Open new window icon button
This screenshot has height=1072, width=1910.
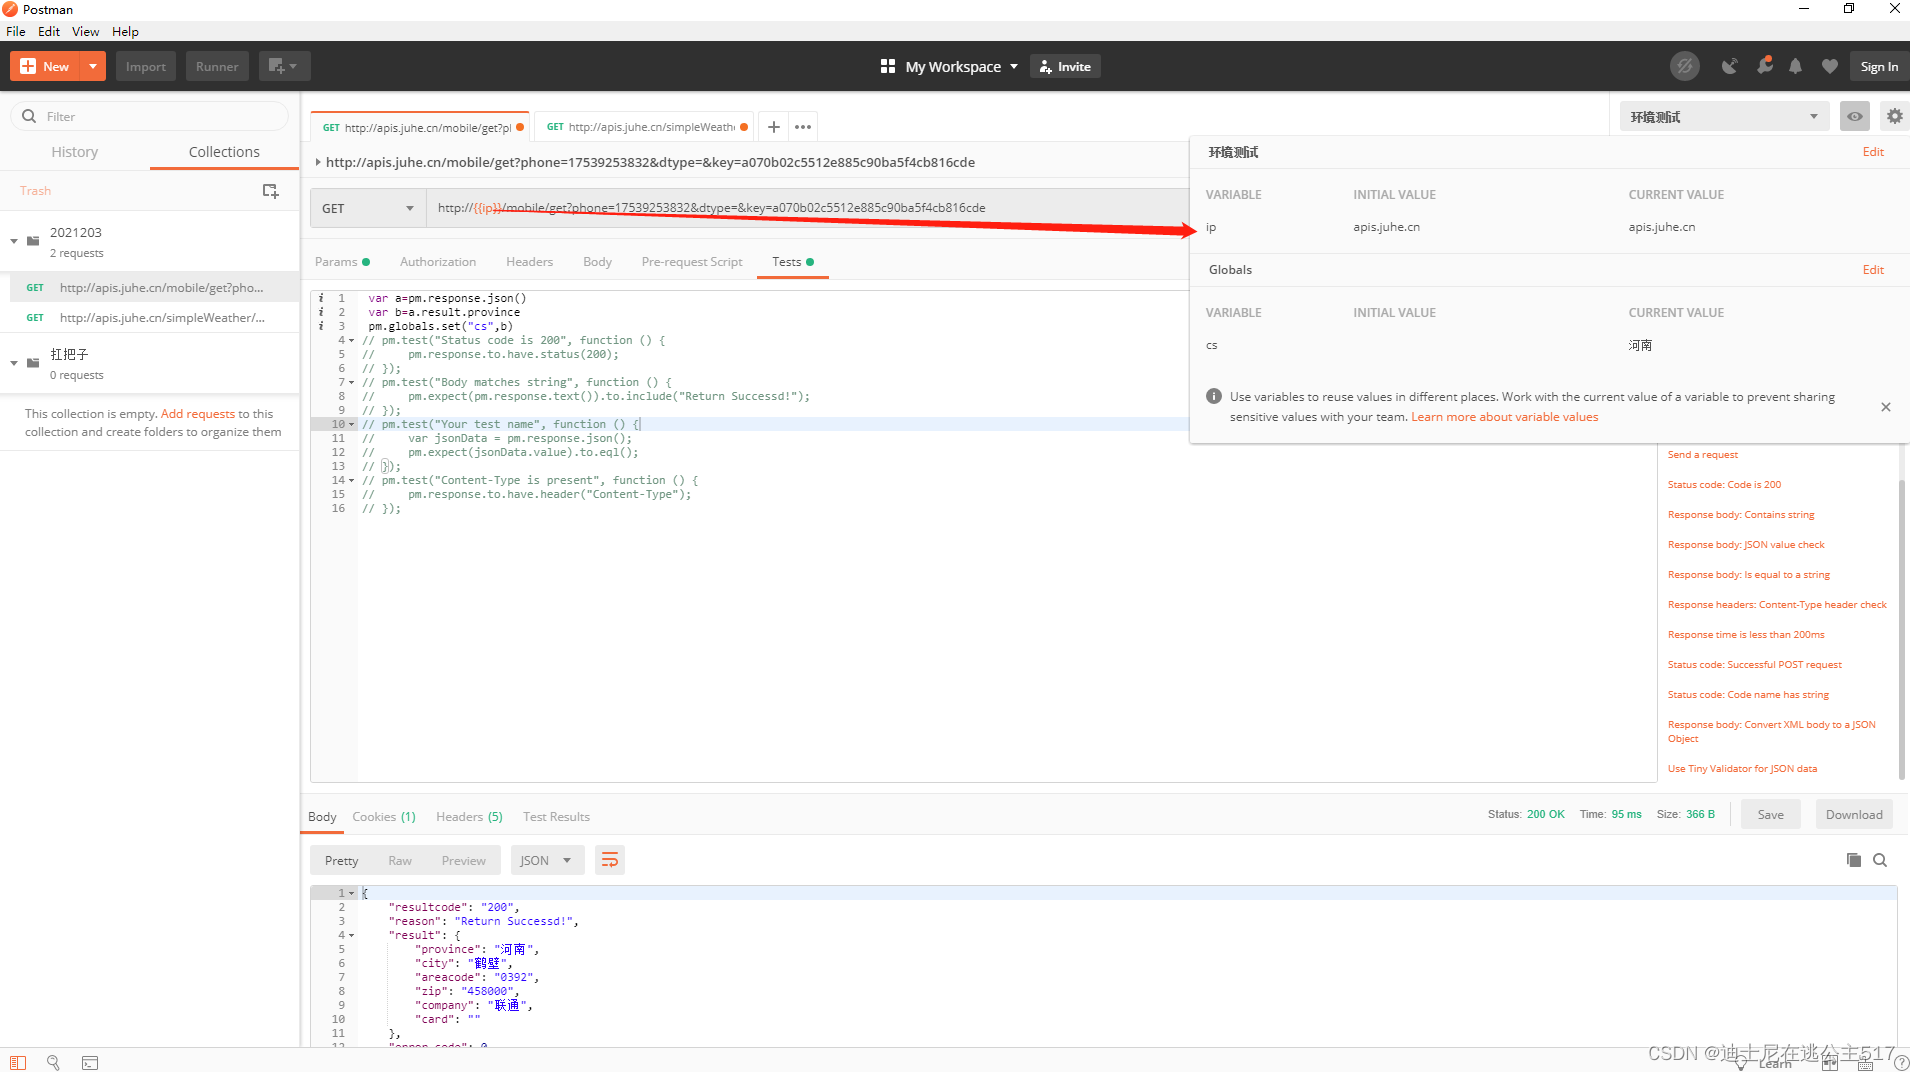(284, 66)
